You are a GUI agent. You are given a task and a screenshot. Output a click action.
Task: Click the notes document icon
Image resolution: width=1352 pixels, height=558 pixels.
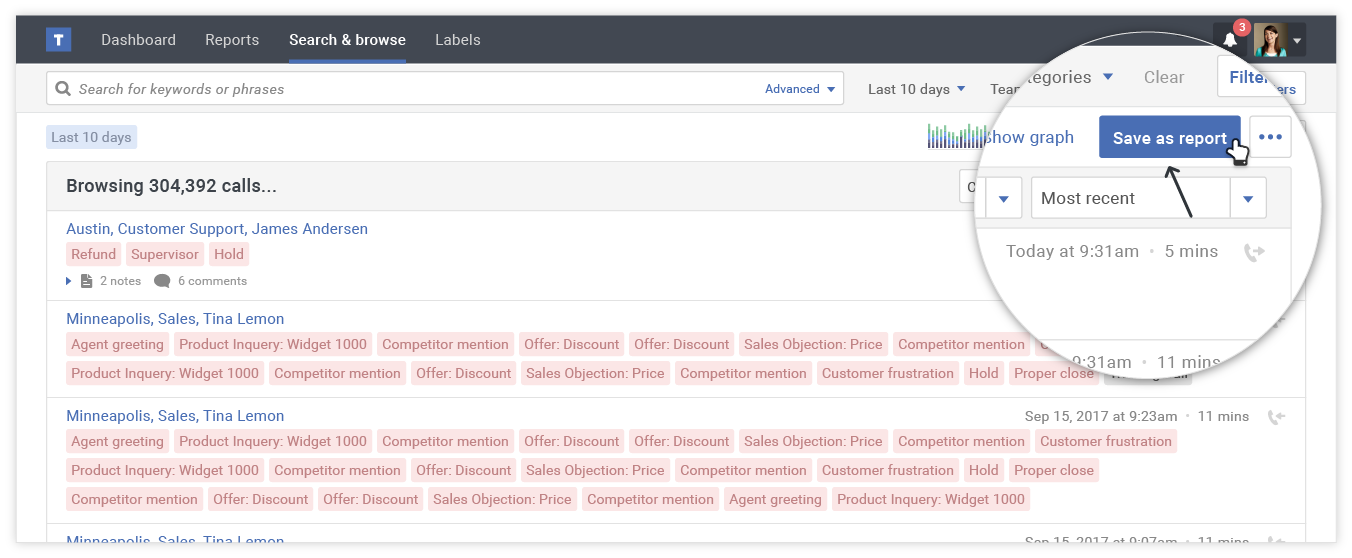tap(86, 281)
